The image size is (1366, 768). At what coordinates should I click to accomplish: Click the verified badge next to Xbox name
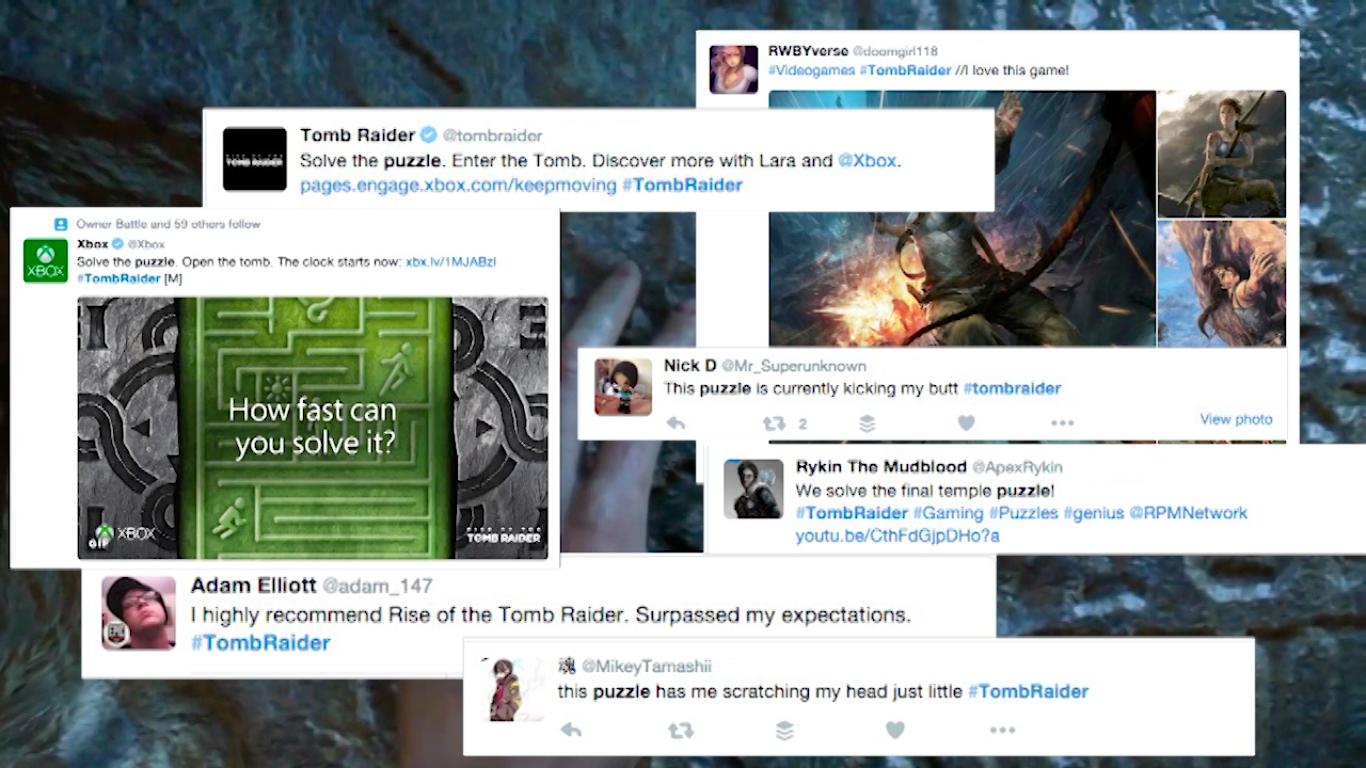point(118,244)
